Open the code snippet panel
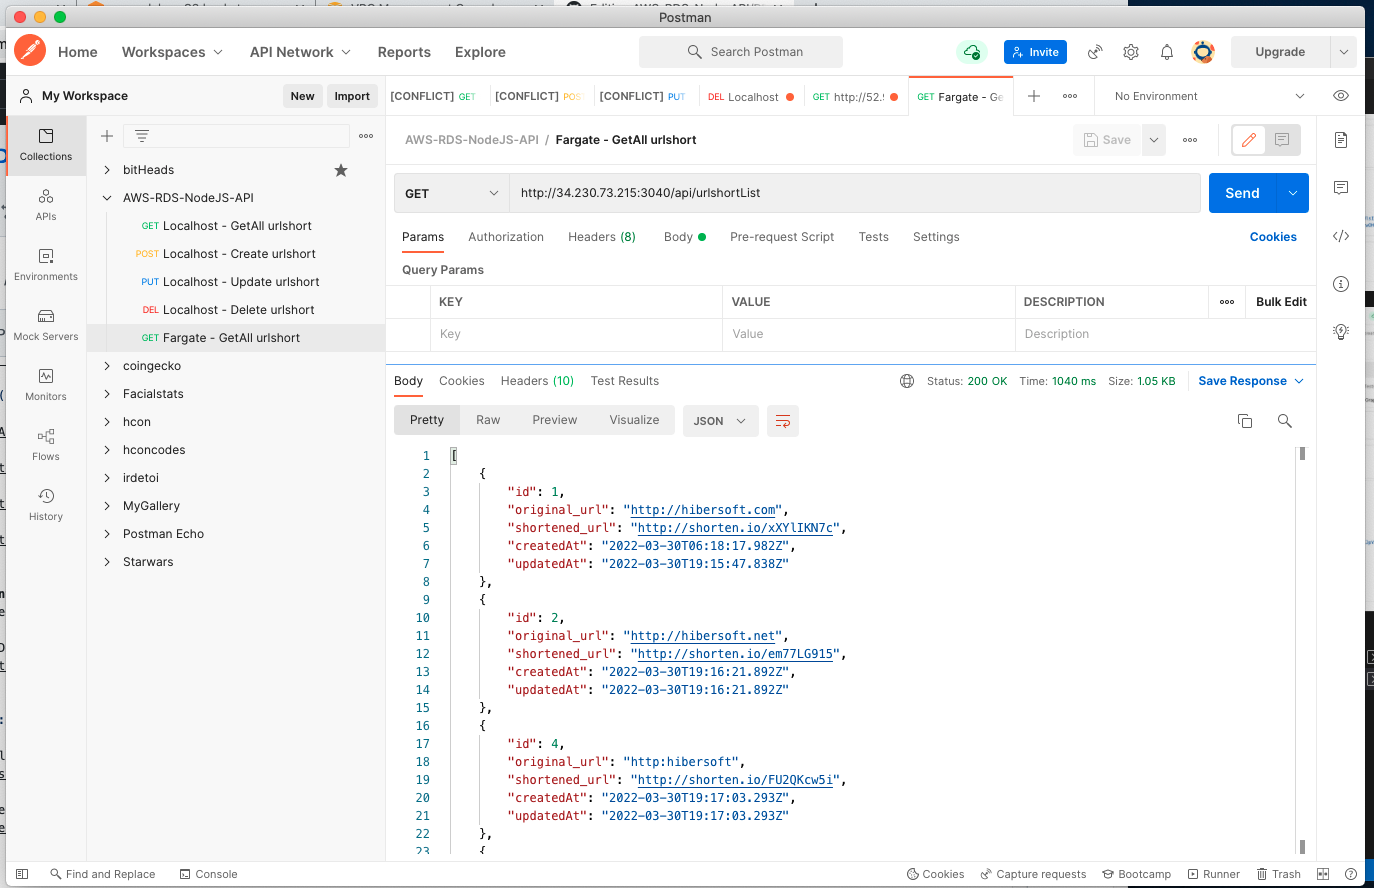This screenshot has height=888, width=1374. (x=1340, y=236)
